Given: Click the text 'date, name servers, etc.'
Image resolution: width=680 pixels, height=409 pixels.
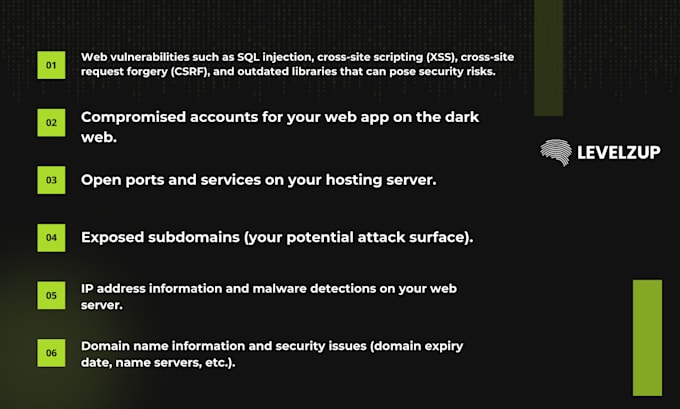Looking at the screenshot, I should 156,363.
